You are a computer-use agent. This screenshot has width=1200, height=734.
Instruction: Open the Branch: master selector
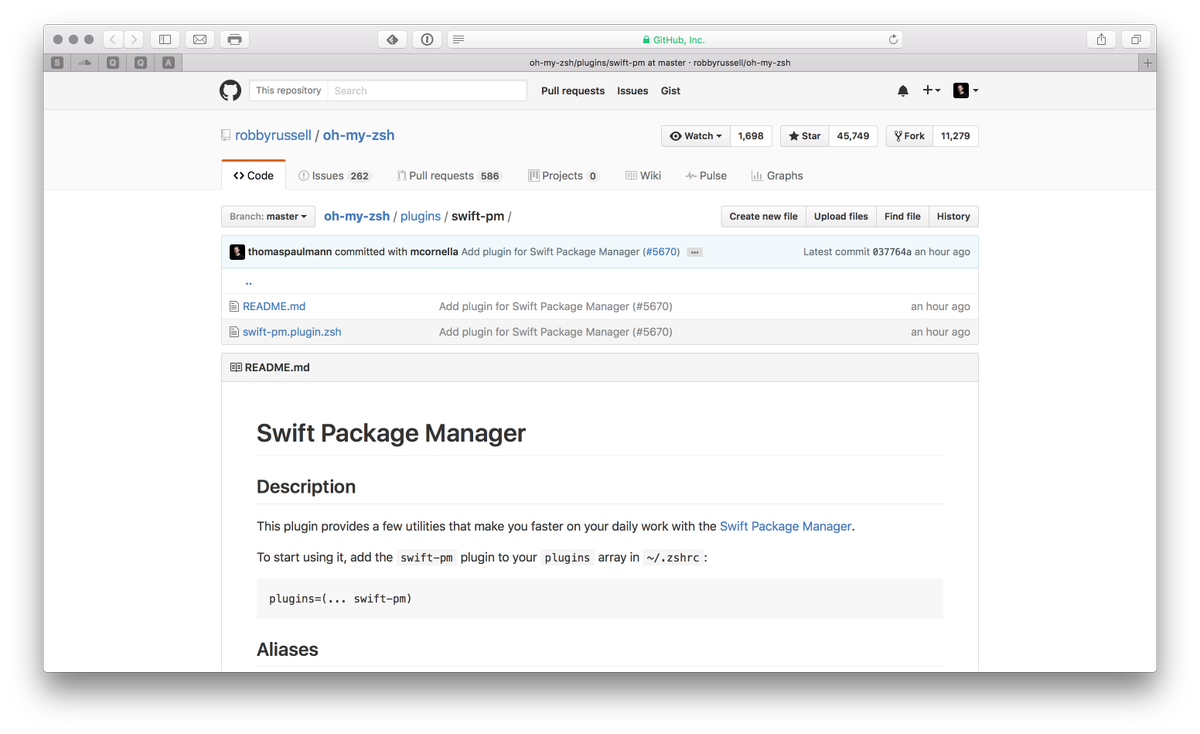[x=268, y=216]
